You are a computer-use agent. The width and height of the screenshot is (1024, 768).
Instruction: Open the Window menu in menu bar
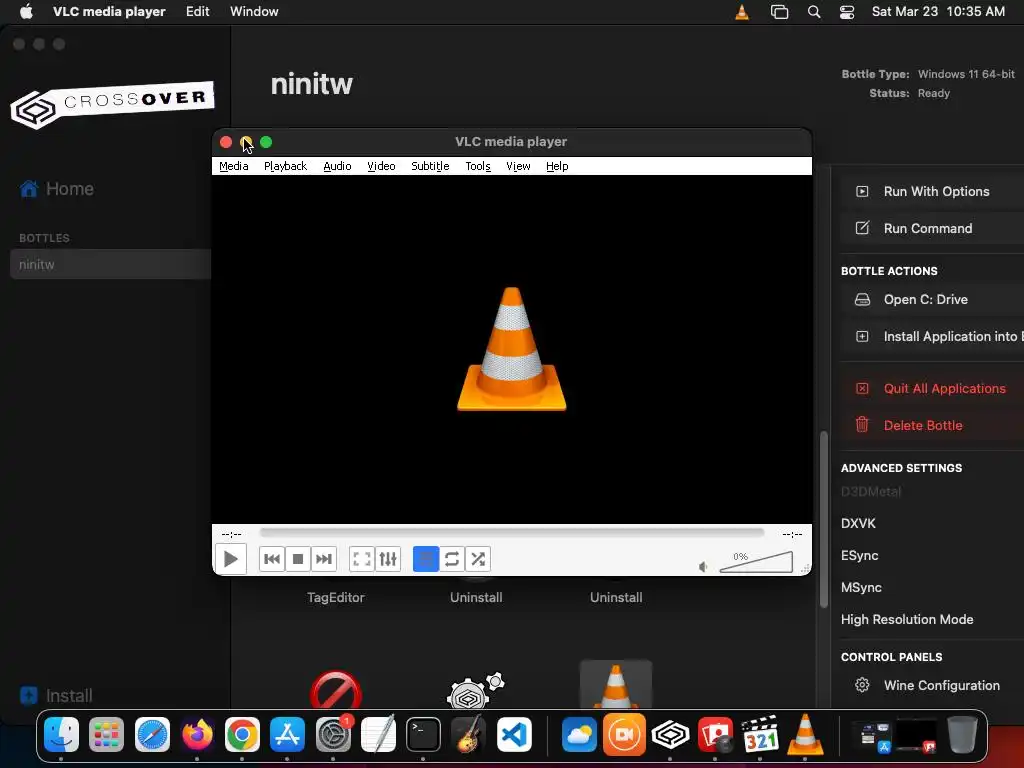(x=254, y=11)
